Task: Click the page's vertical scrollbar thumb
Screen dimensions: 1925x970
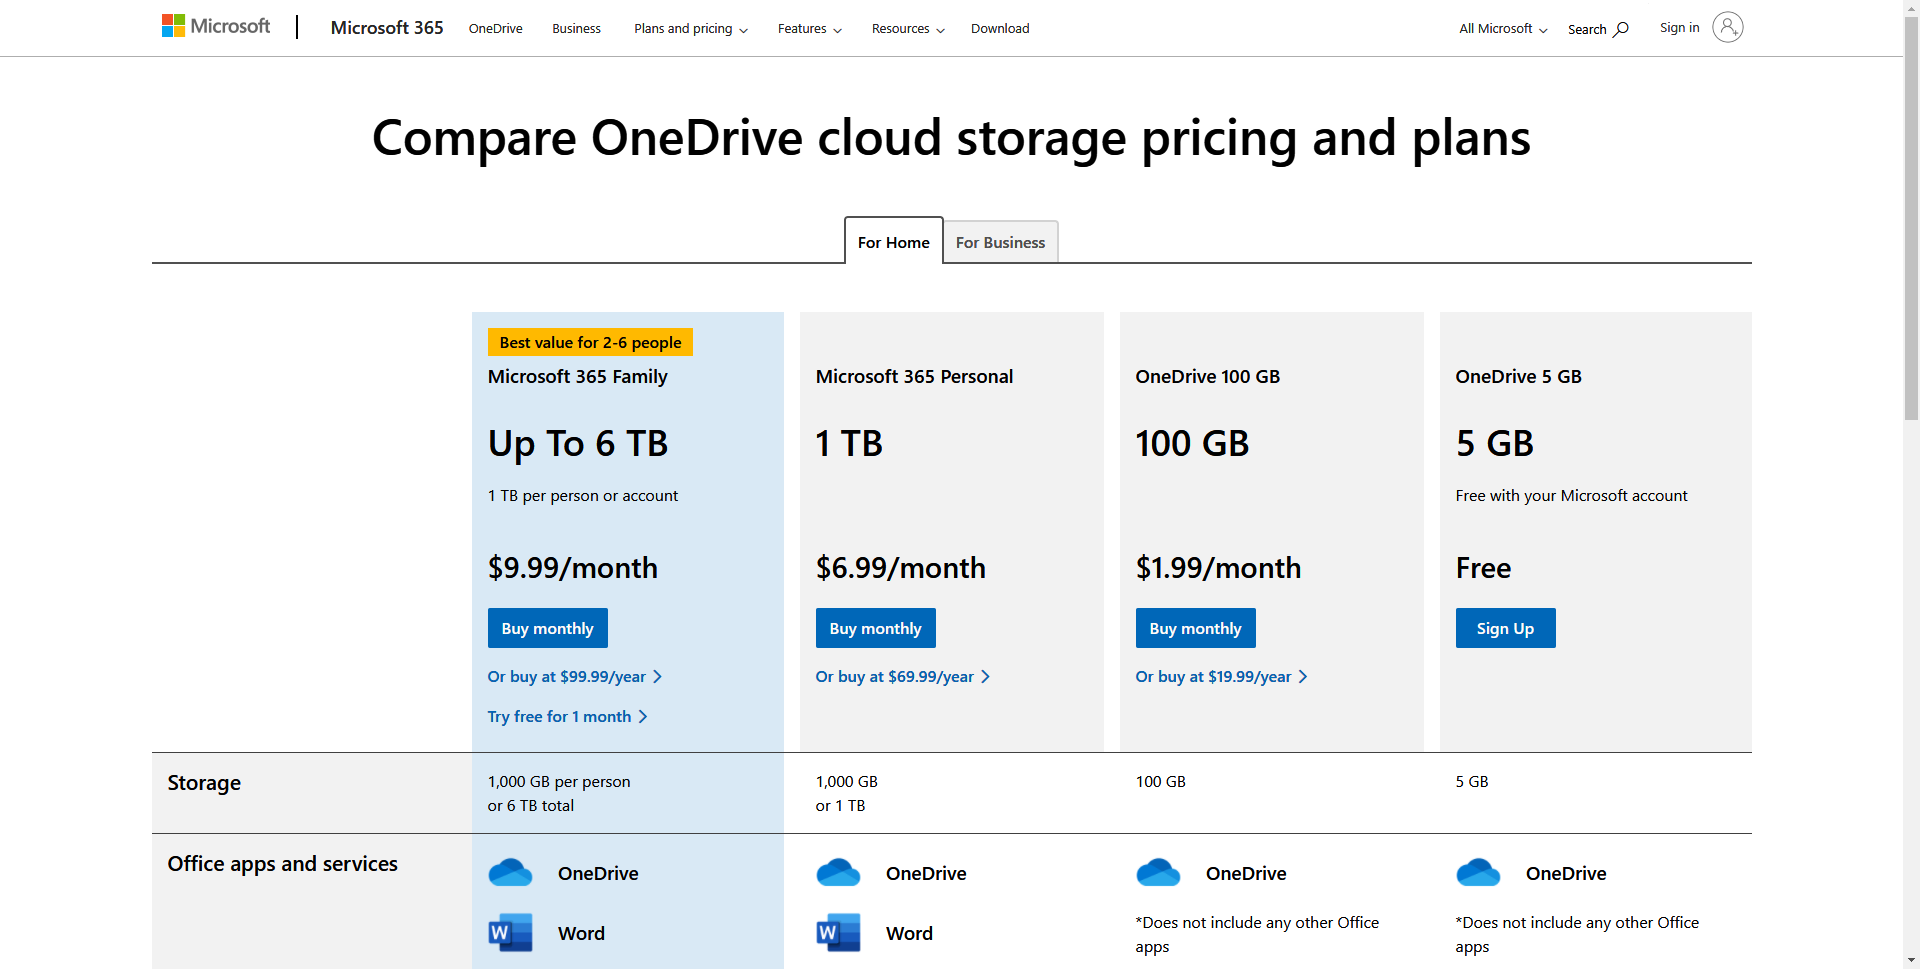Action: tap(1911, 216)
